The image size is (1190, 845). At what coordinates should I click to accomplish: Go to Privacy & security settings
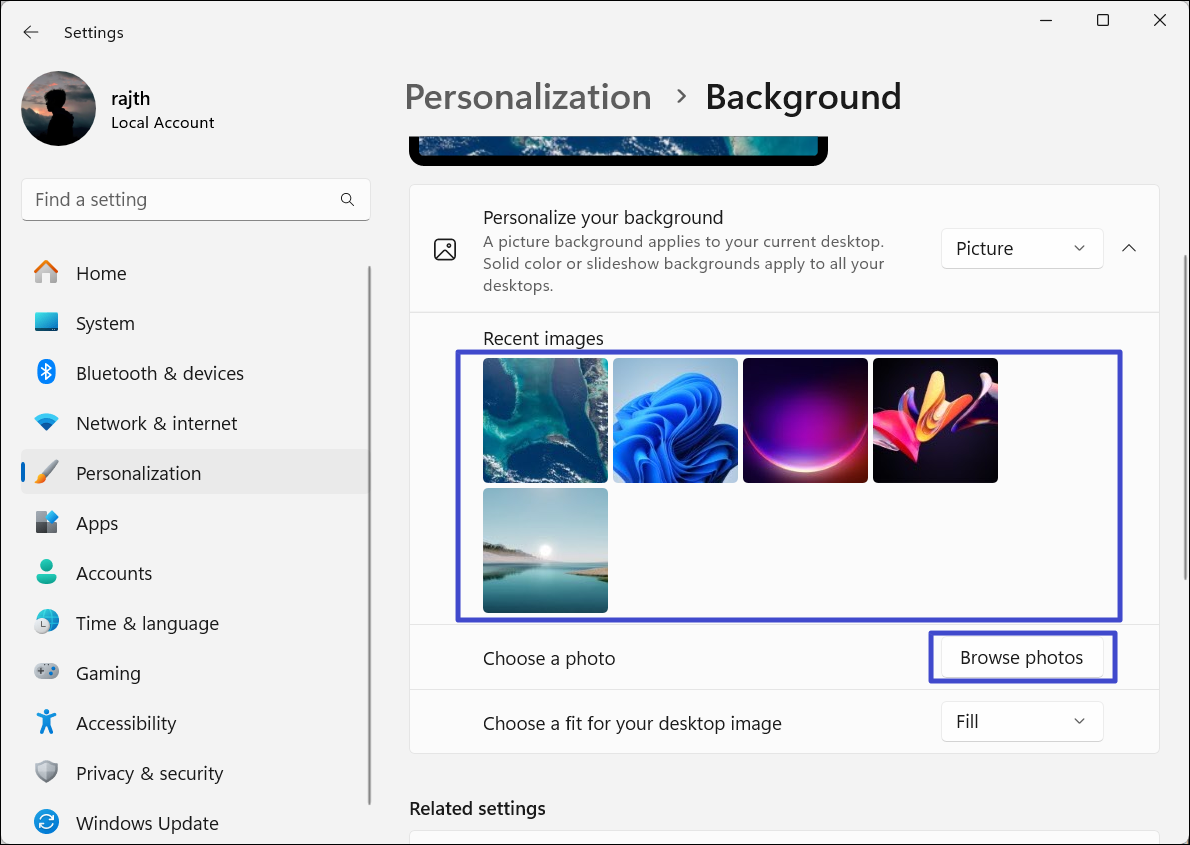tap(149, 773)
